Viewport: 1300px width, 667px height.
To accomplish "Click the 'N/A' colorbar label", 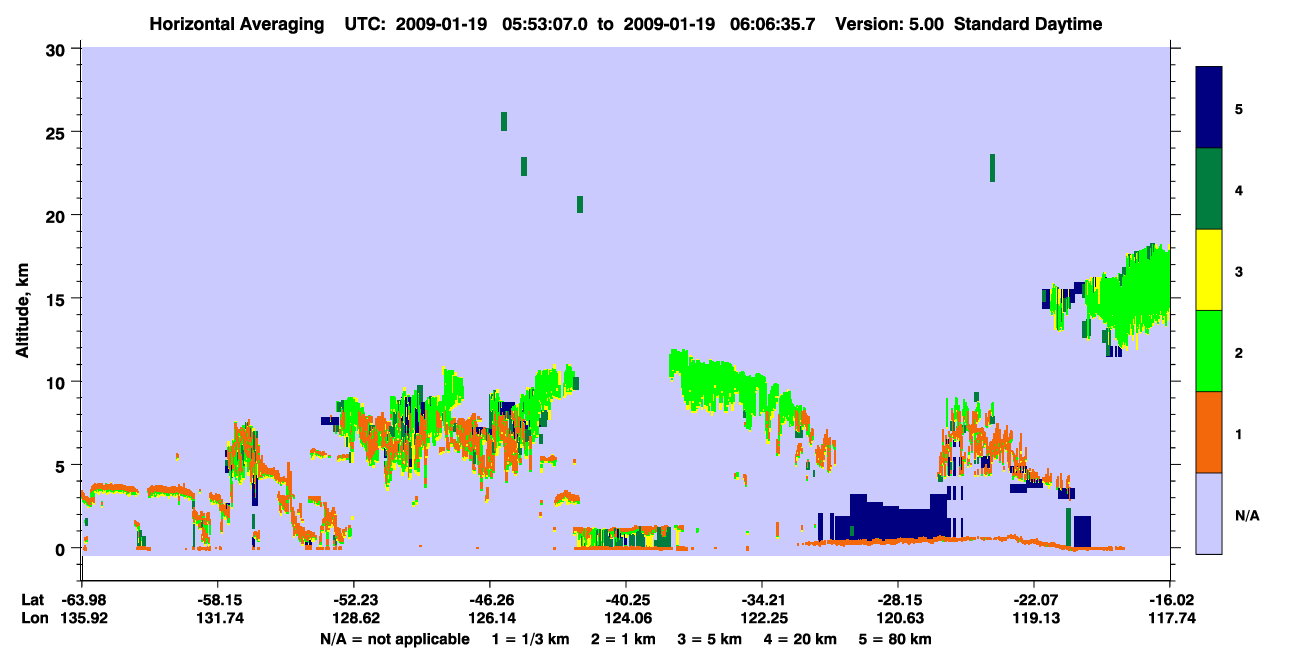I will [x=1246, y=515].
